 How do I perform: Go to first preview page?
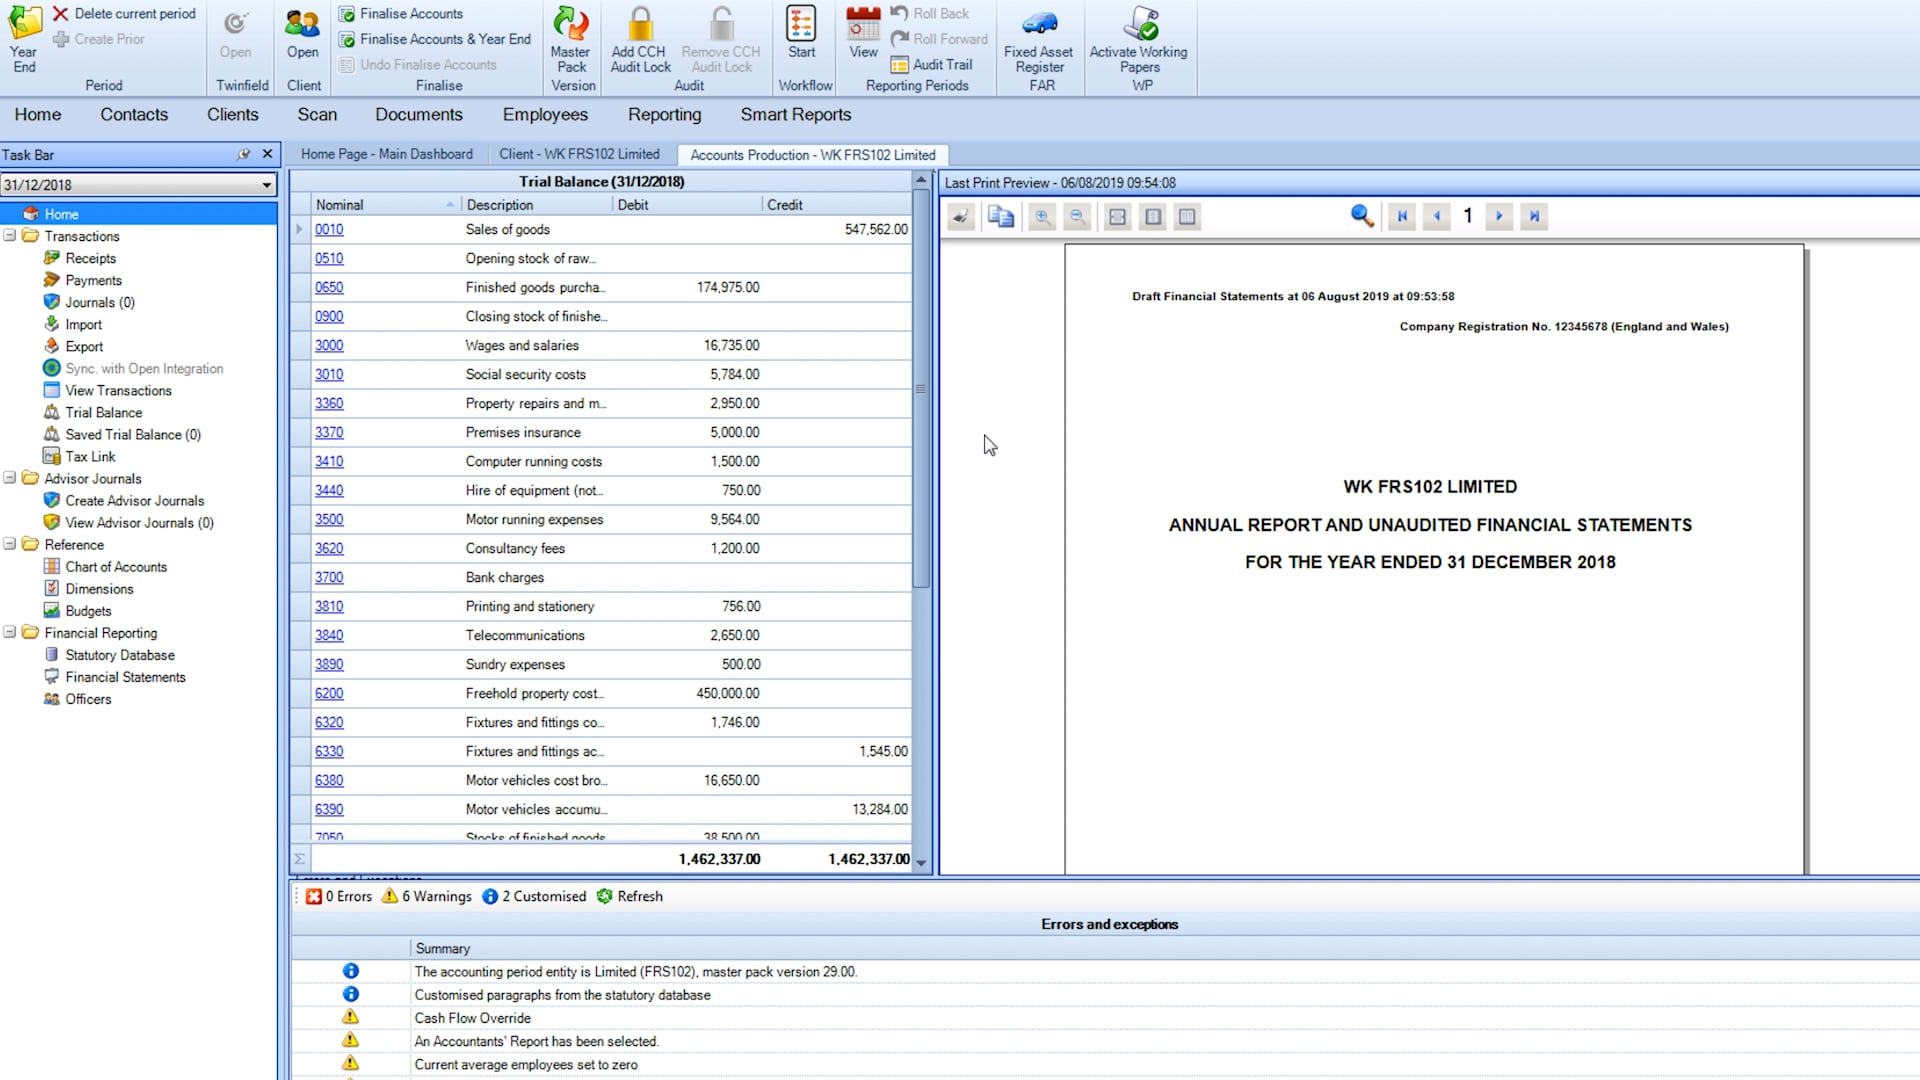pyautogui.click(x=1402, y=216)
